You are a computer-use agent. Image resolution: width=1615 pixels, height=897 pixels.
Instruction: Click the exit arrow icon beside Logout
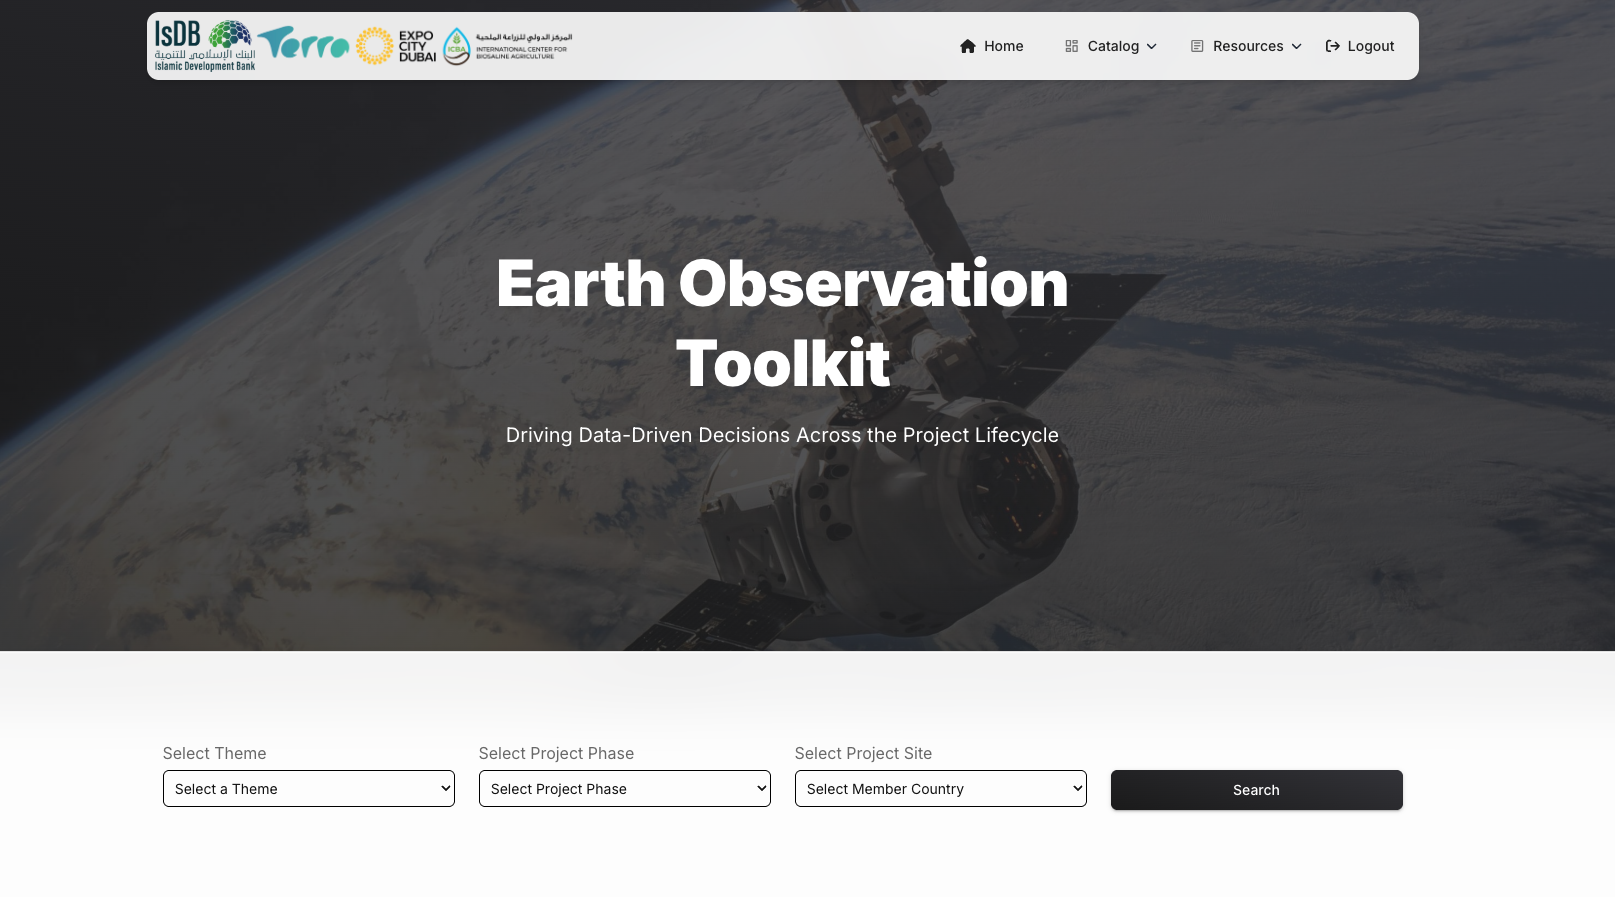(x=1332, y=46)
